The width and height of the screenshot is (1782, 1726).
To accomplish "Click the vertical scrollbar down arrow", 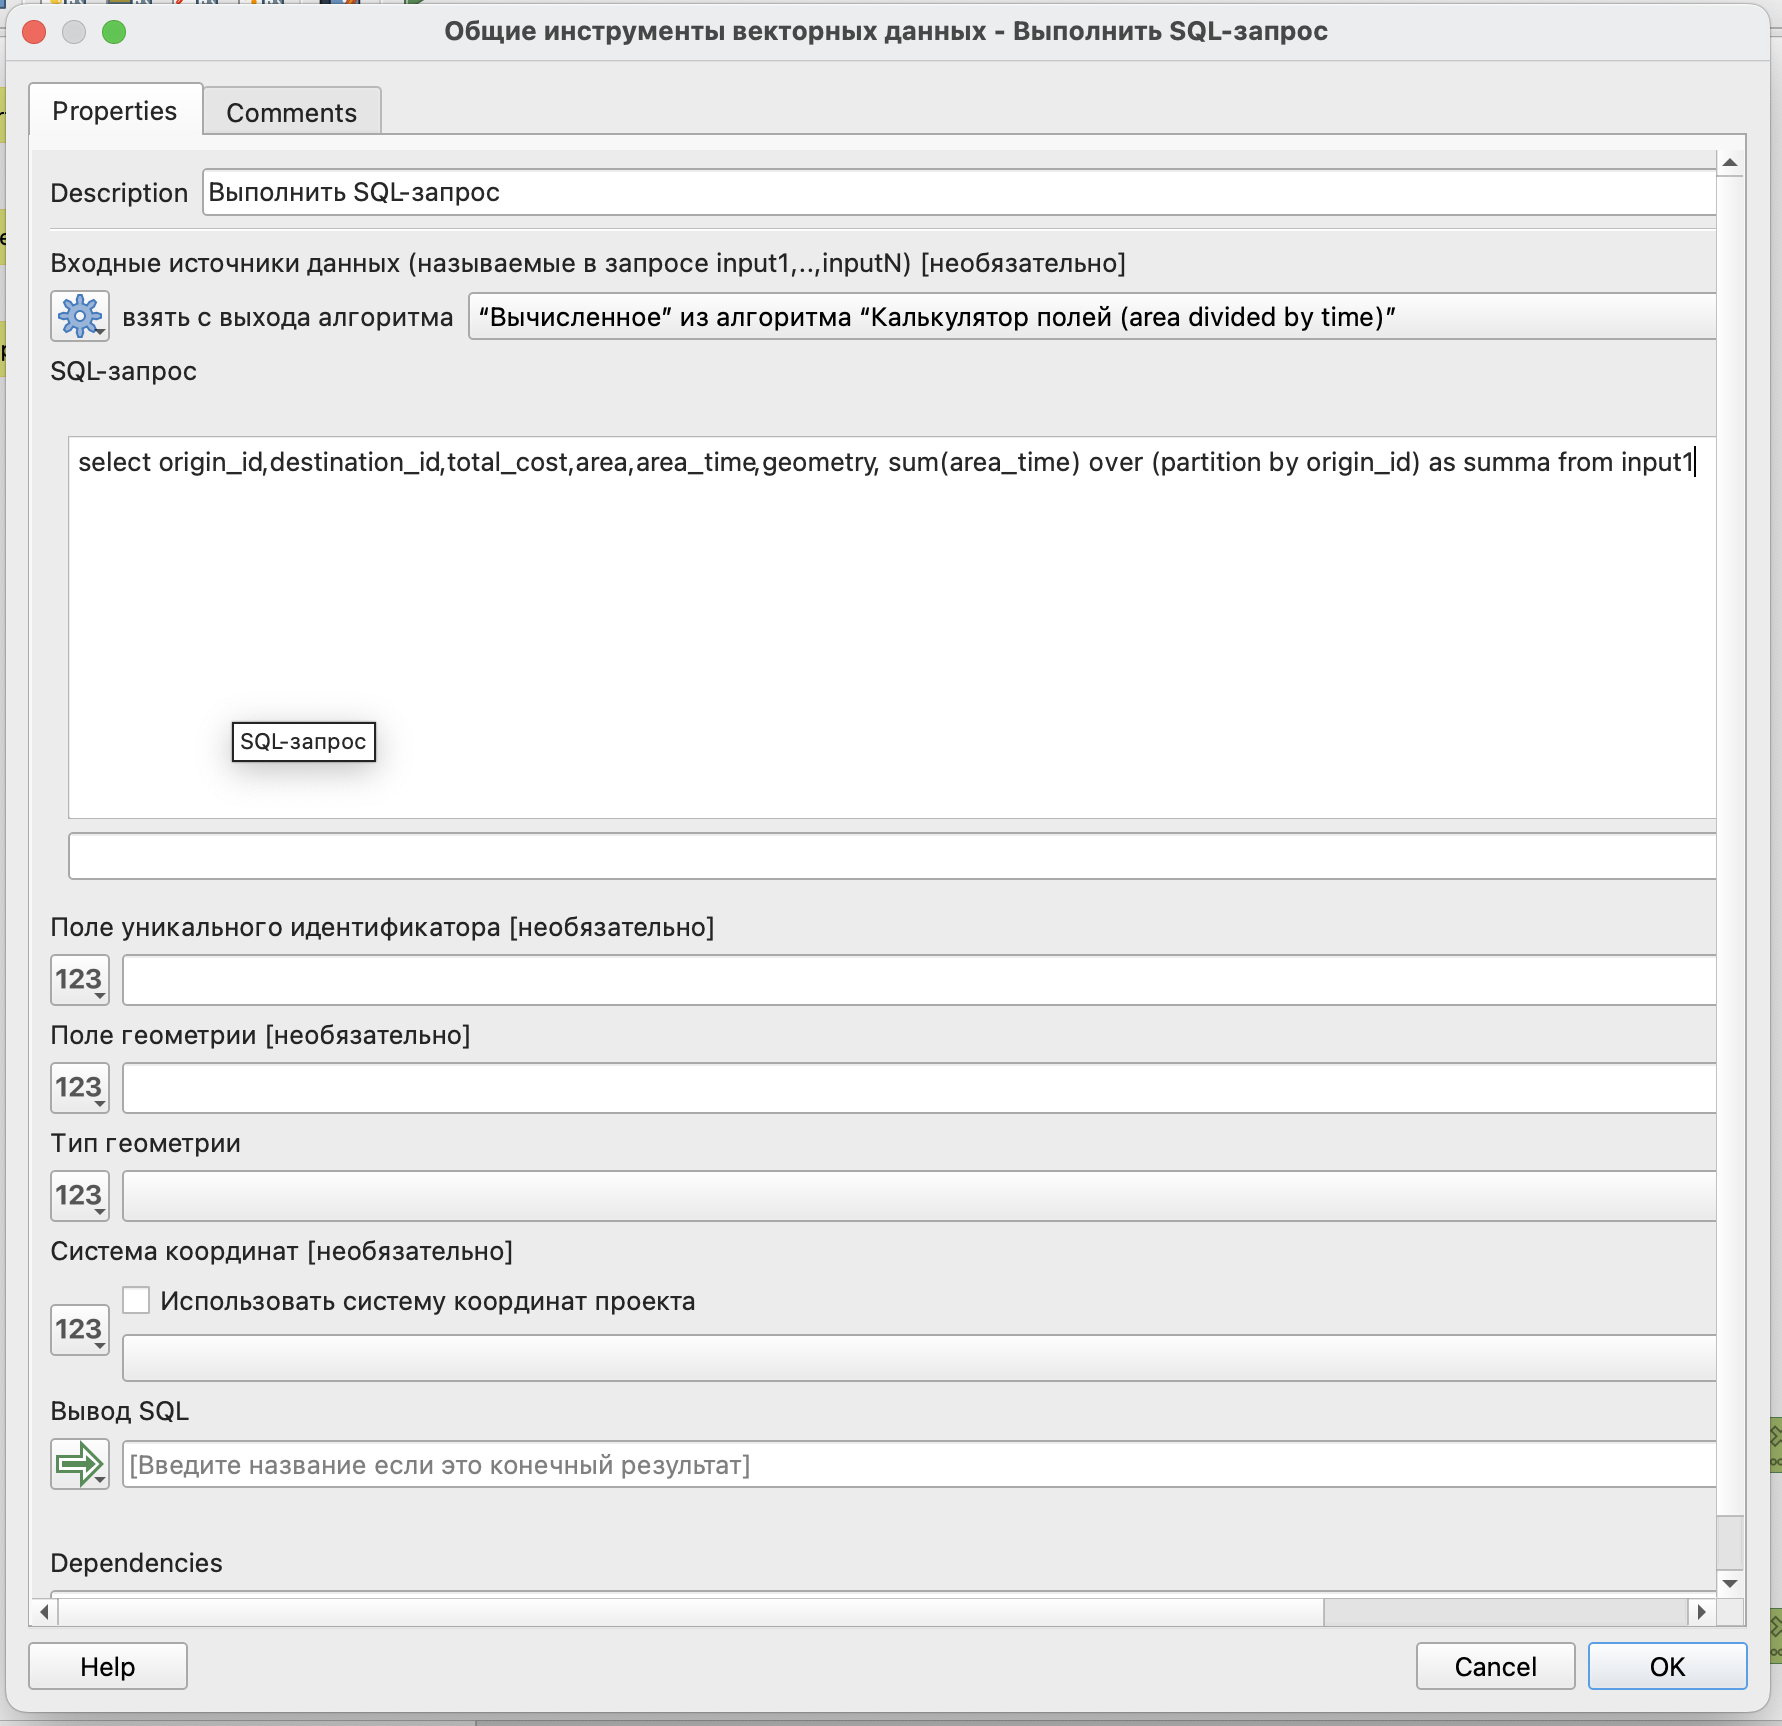I will pos(1730,1583).
